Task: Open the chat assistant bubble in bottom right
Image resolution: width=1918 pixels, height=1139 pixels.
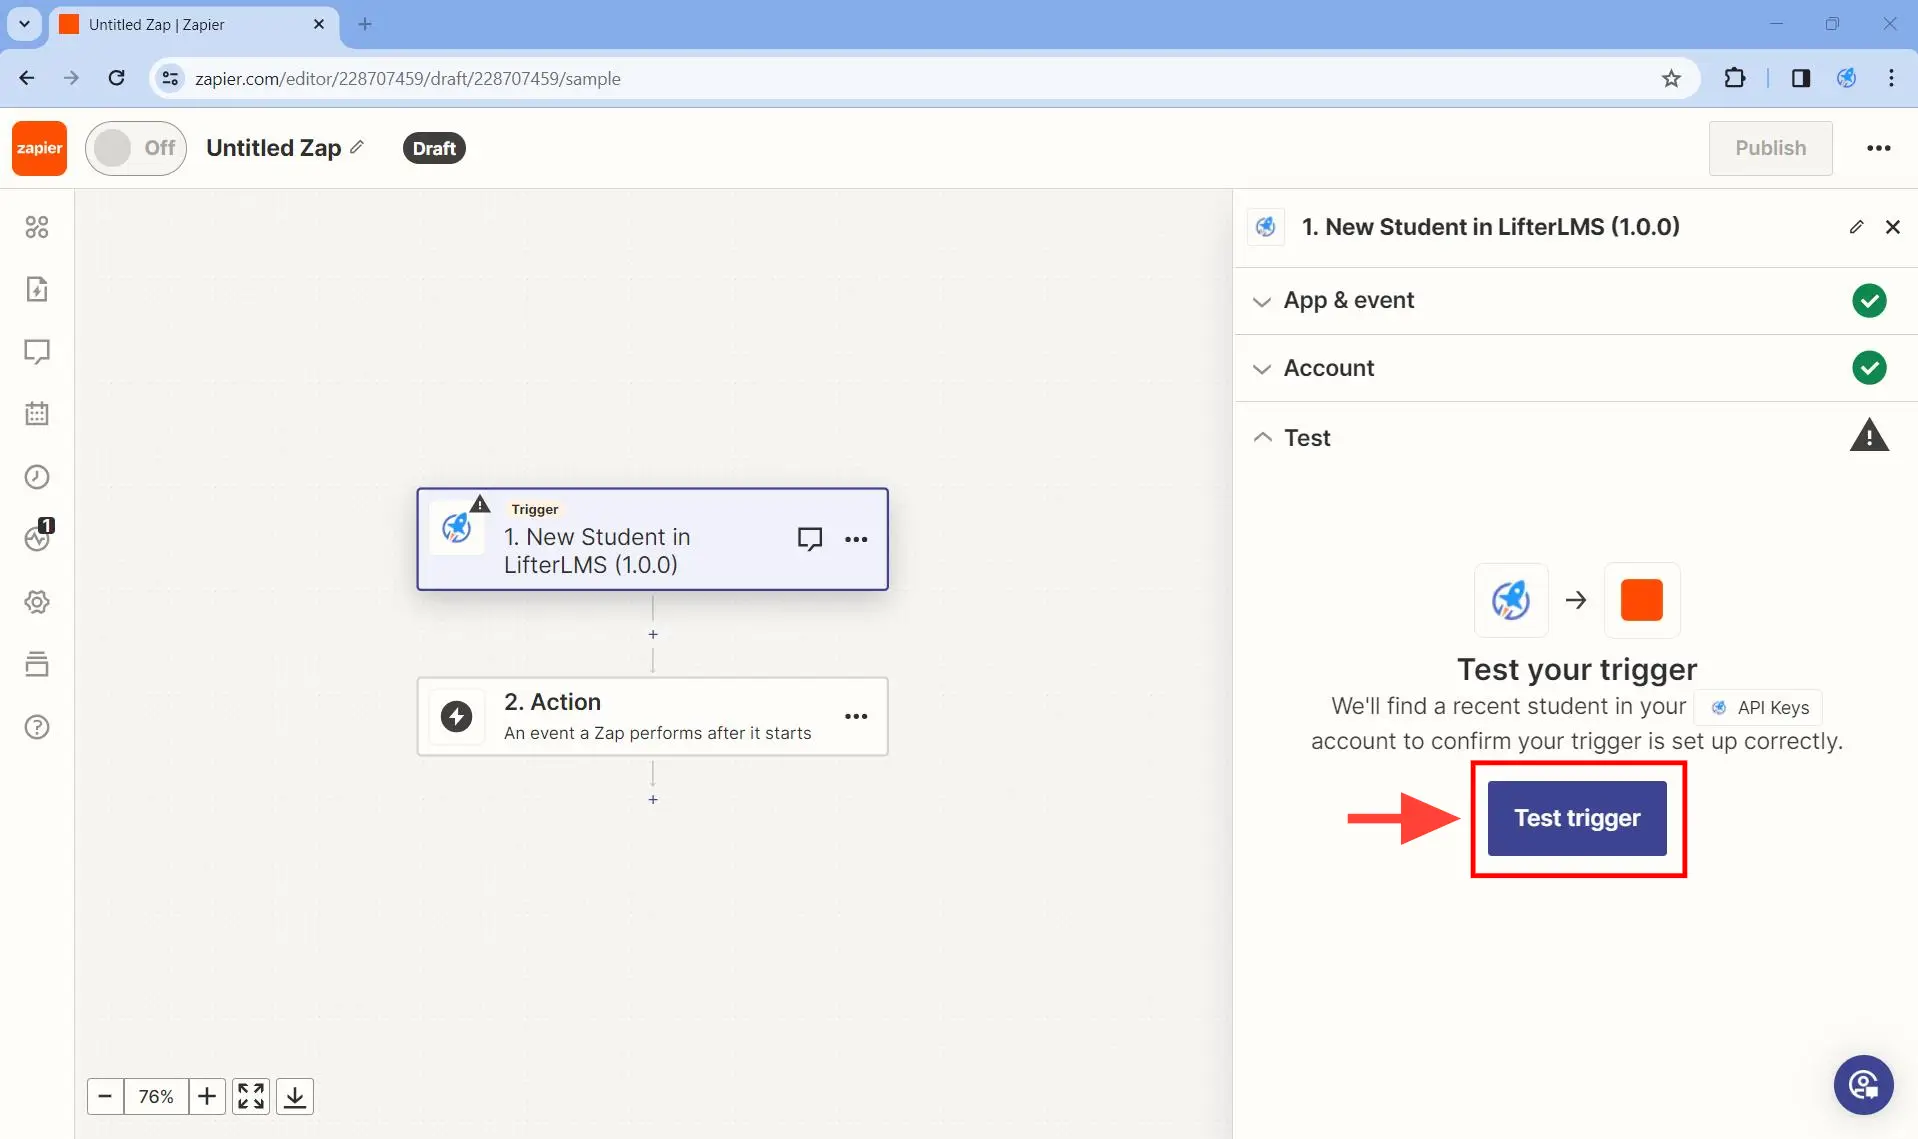Action: click(x=1863, y=1085)
